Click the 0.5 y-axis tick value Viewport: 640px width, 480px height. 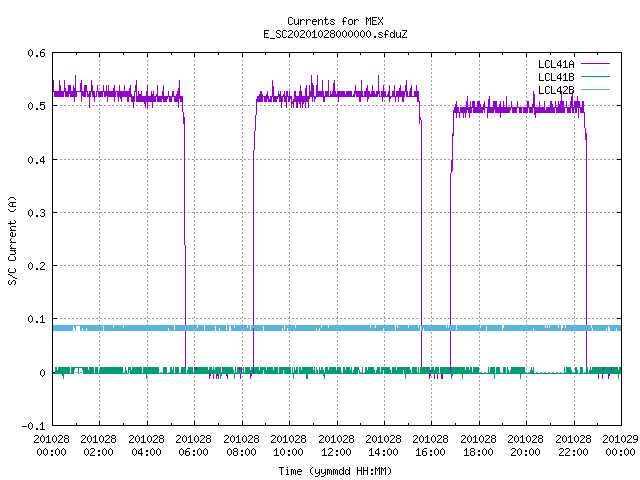coord(36,106)
